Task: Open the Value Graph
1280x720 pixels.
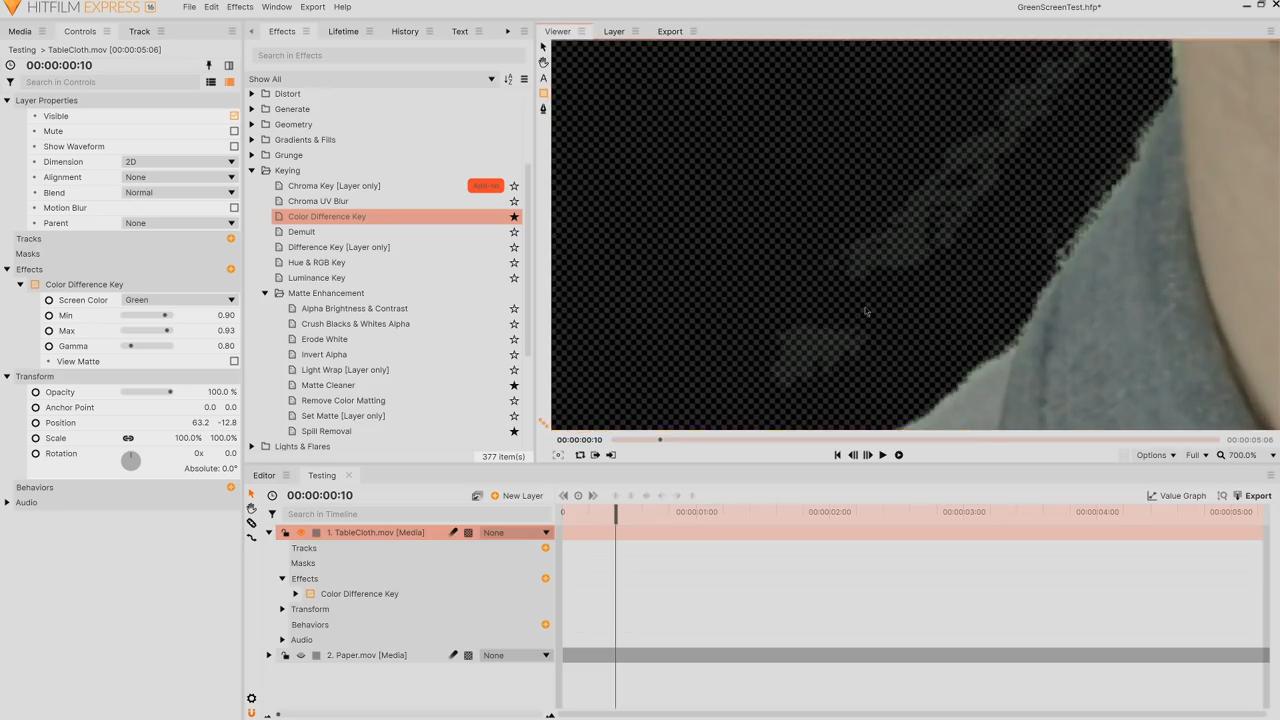Action: tap(1176, 496)
